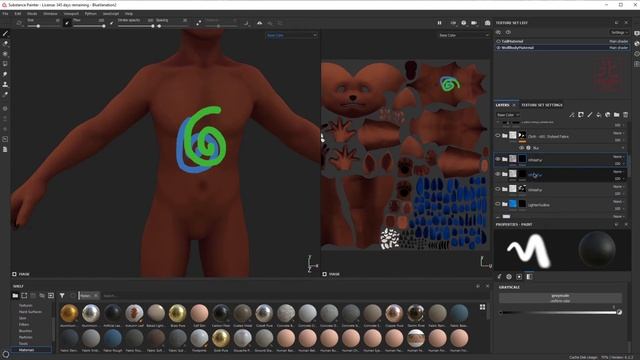Add effect using the wand icon in Layers

click(572, 115)
